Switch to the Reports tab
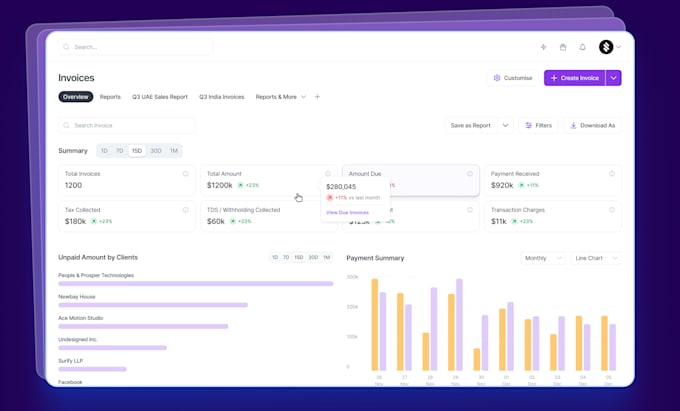This screenshot has height=411, width=680. (110, 97)
